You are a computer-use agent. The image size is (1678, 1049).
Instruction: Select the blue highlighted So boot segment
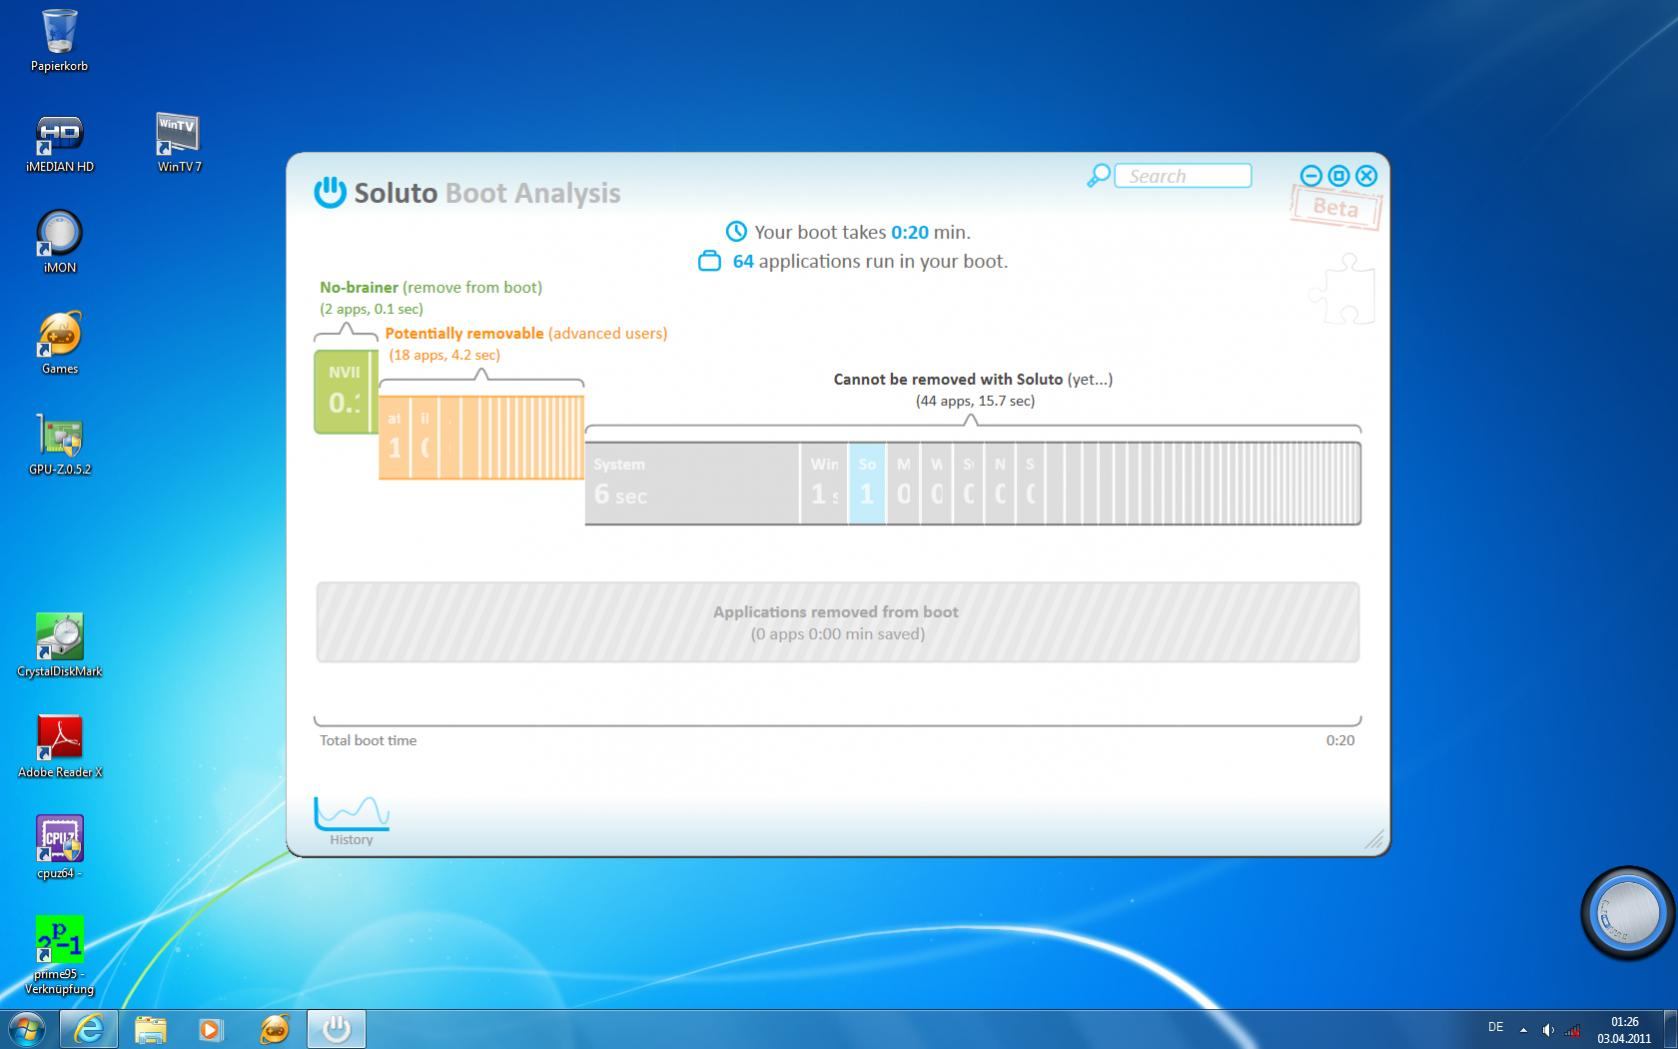tap(867, 483)
